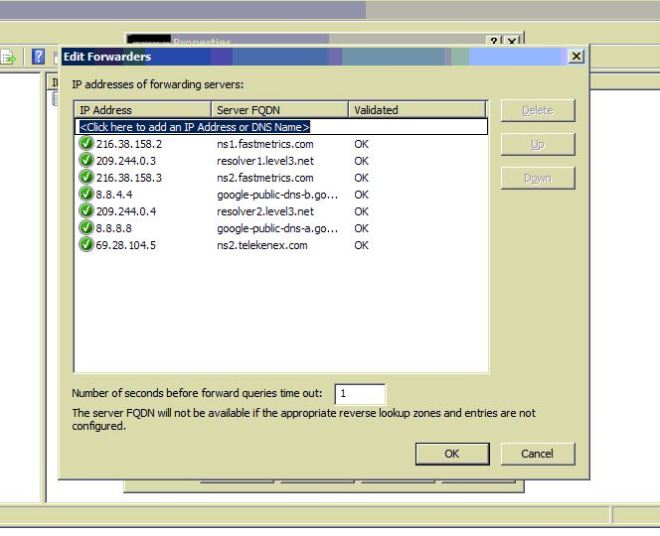Select IP address 216.38.158.3
Screen dimensions: 660x536
tap(129, 178)
